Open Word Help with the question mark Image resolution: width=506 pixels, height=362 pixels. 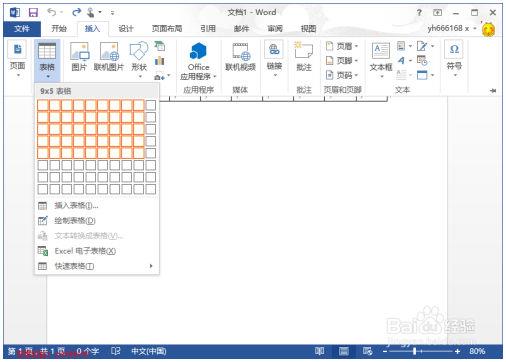pyautogui.click(x=419, y=13)
